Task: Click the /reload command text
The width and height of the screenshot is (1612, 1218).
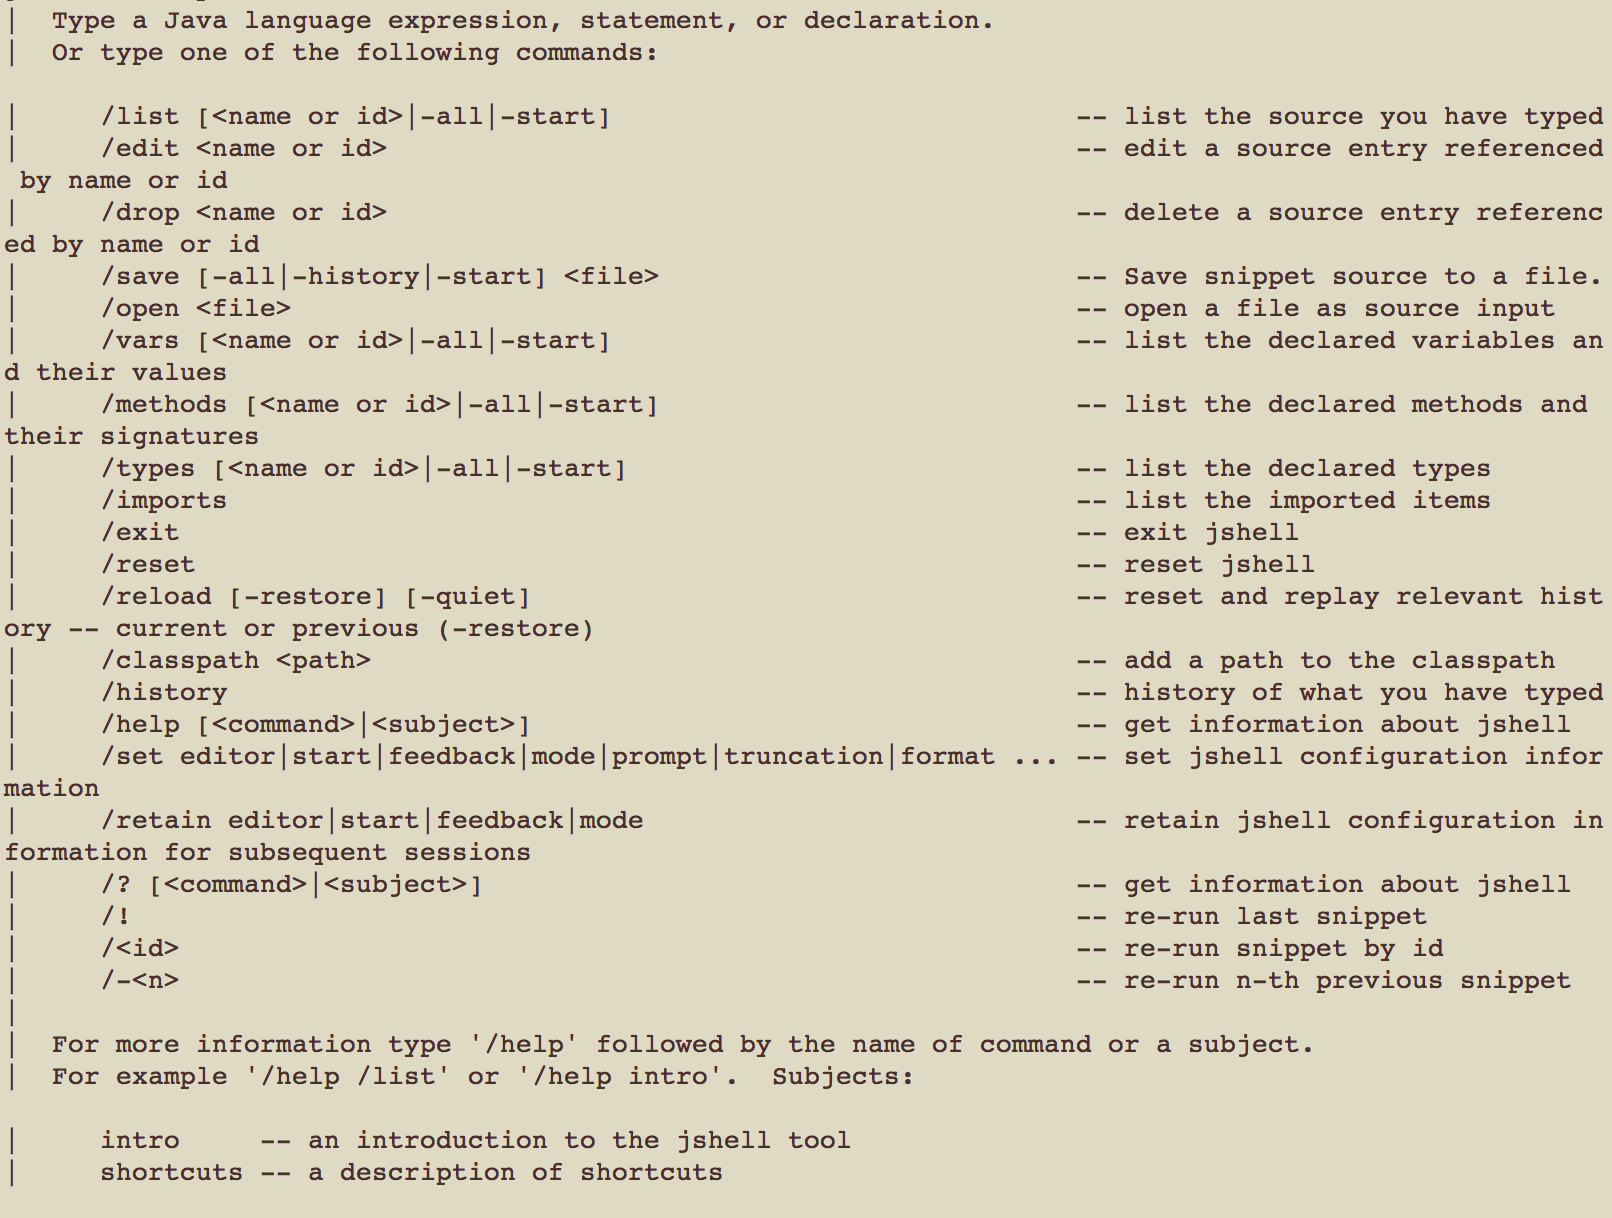Action: [156, 597]
